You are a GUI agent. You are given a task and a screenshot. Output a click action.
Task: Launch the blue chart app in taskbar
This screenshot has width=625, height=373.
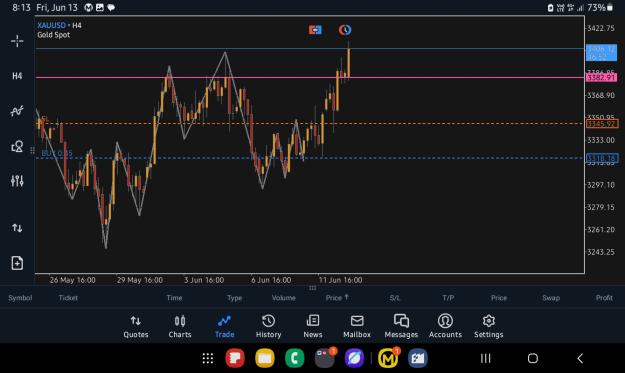coord(418,358)
